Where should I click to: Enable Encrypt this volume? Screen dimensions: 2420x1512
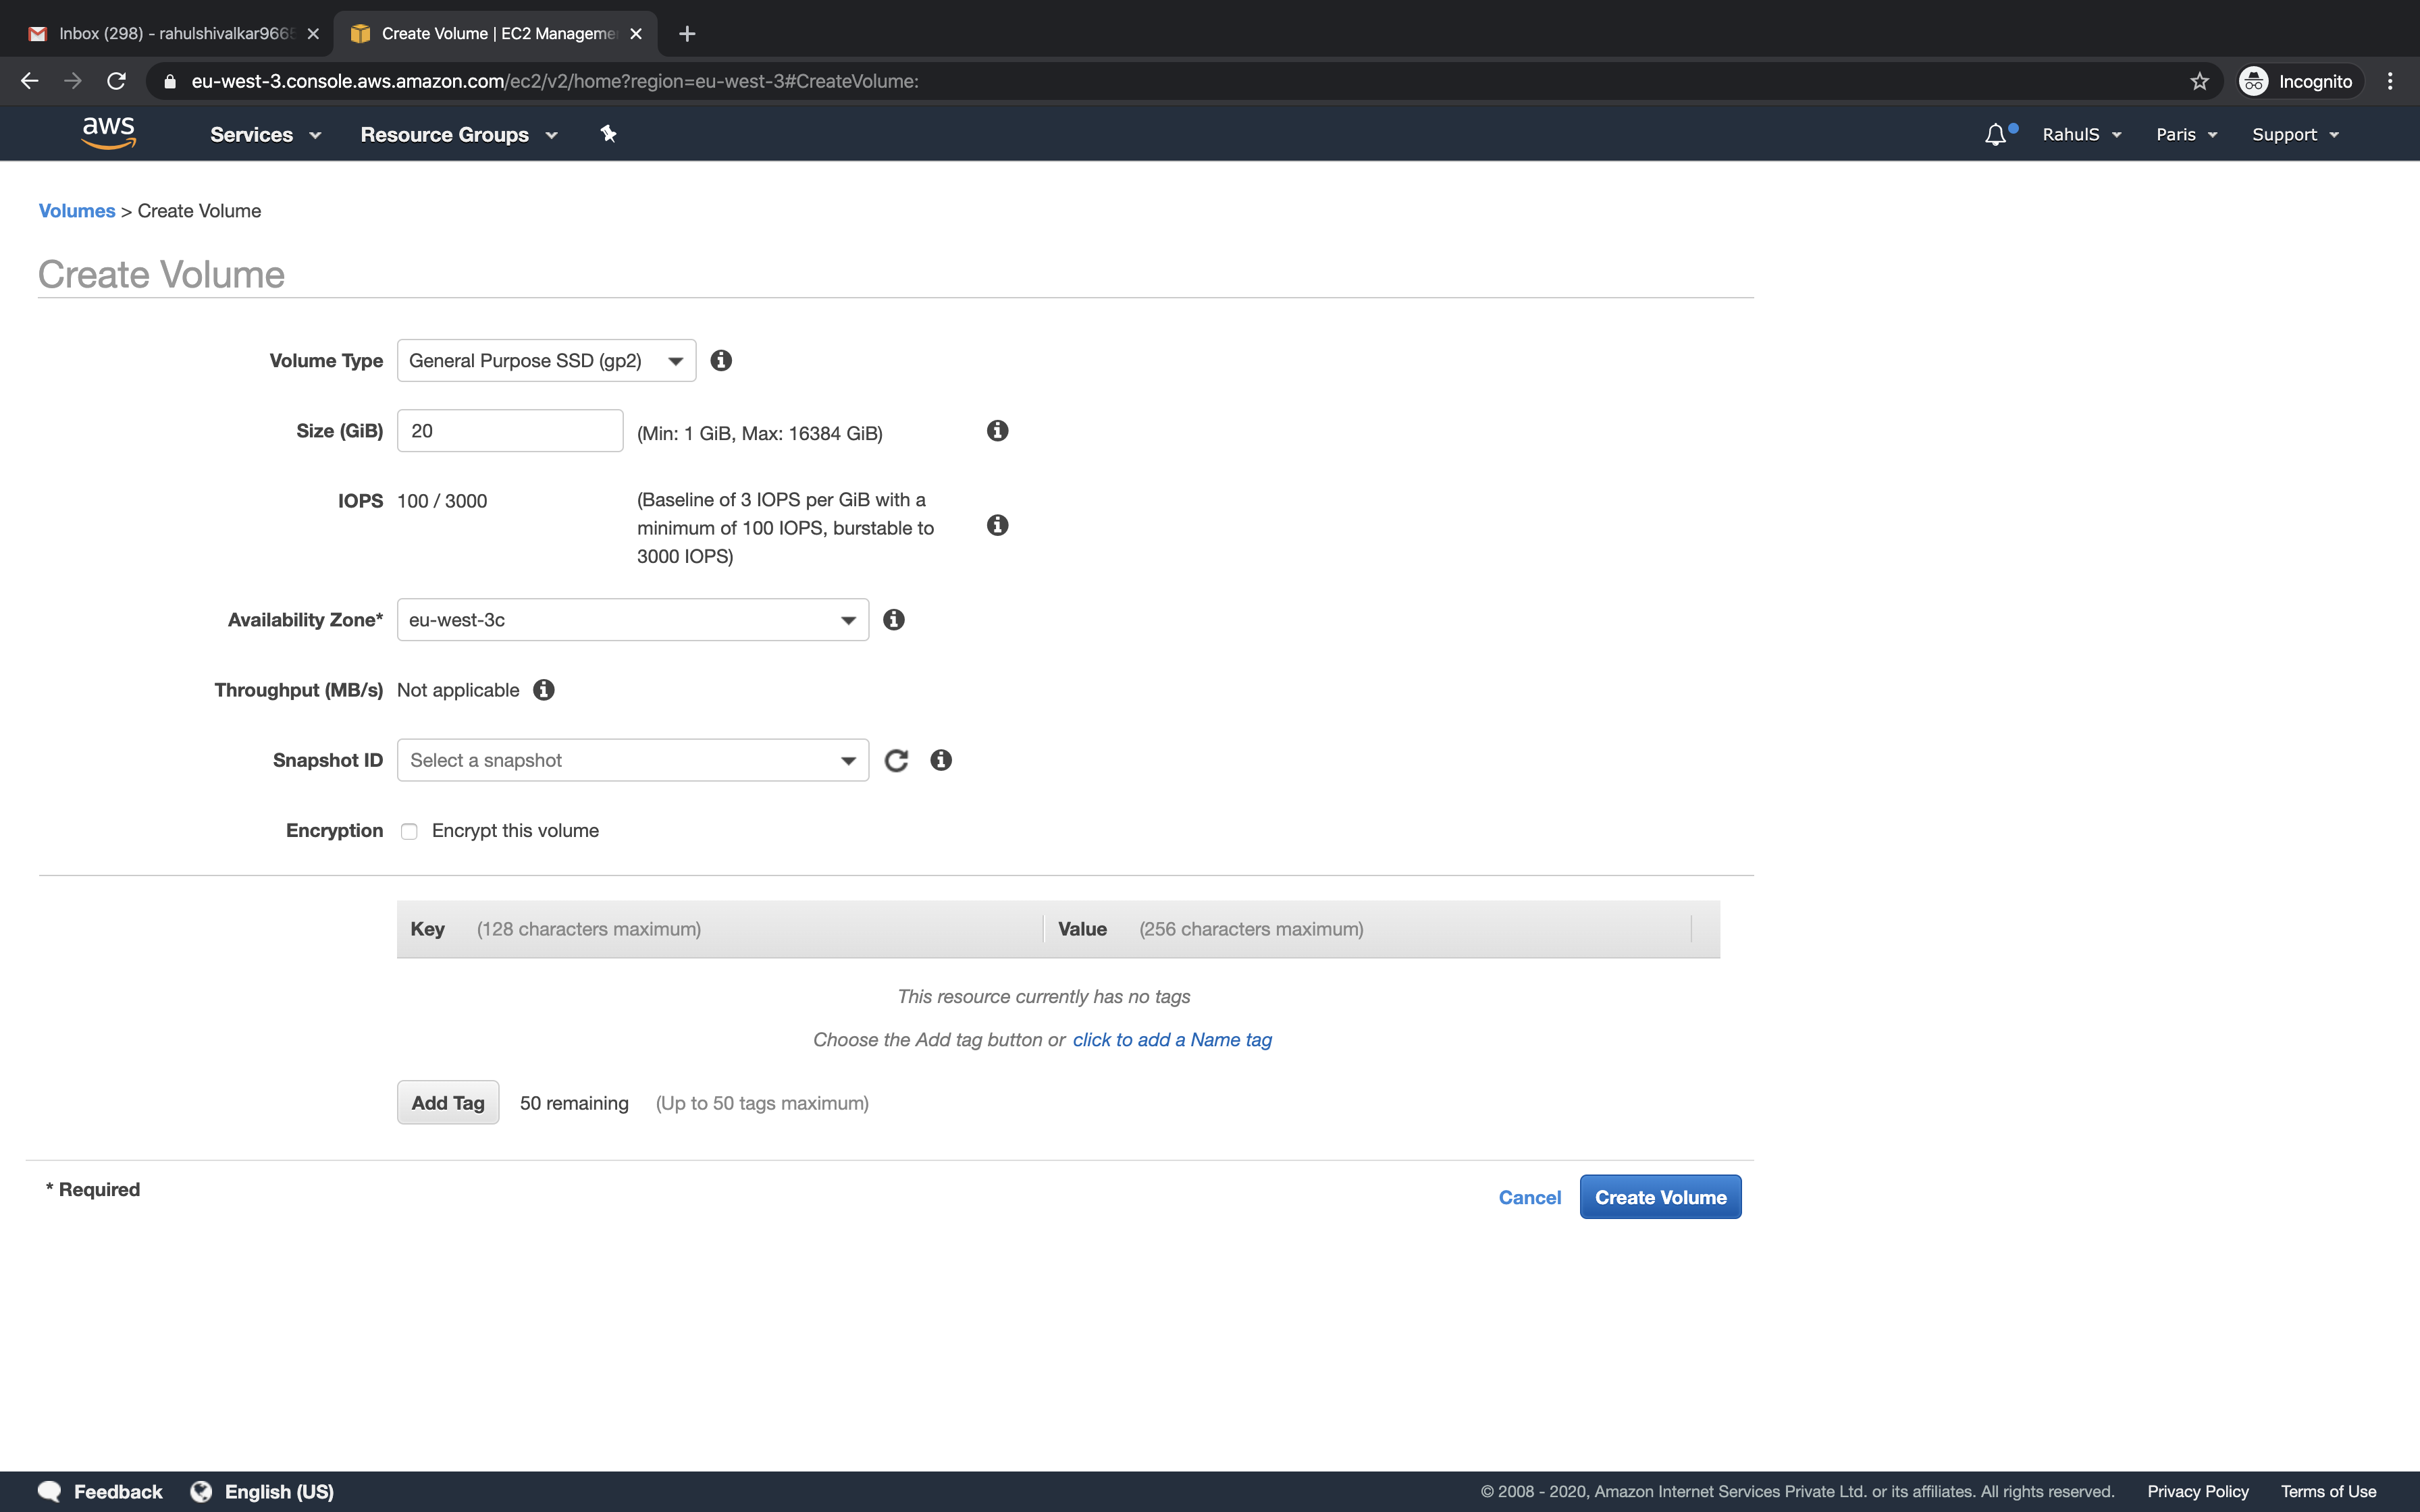[408, 831]
